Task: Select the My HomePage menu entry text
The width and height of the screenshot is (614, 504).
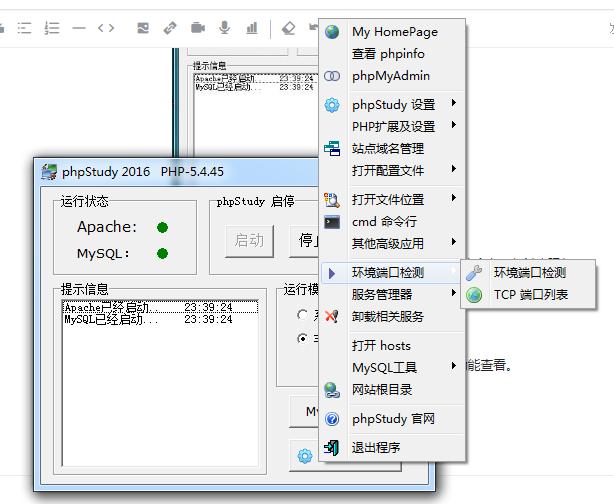Action: click(x=395, y=32)
